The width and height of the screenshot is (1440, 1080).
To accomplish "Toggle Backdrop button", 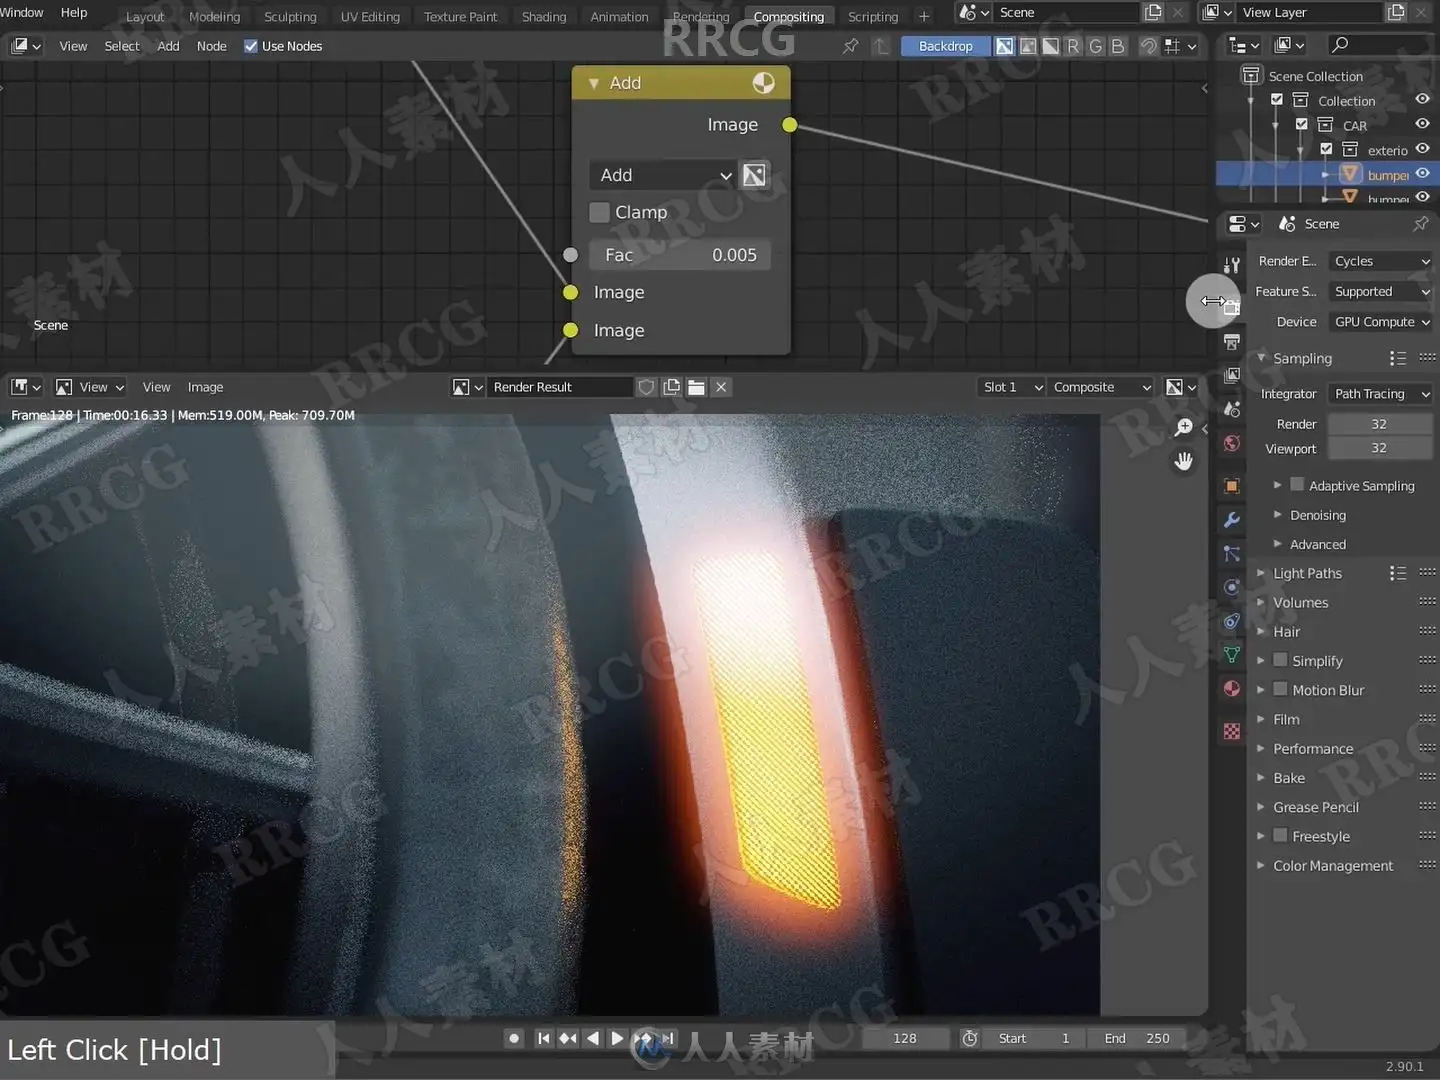I will coord(945,46).
